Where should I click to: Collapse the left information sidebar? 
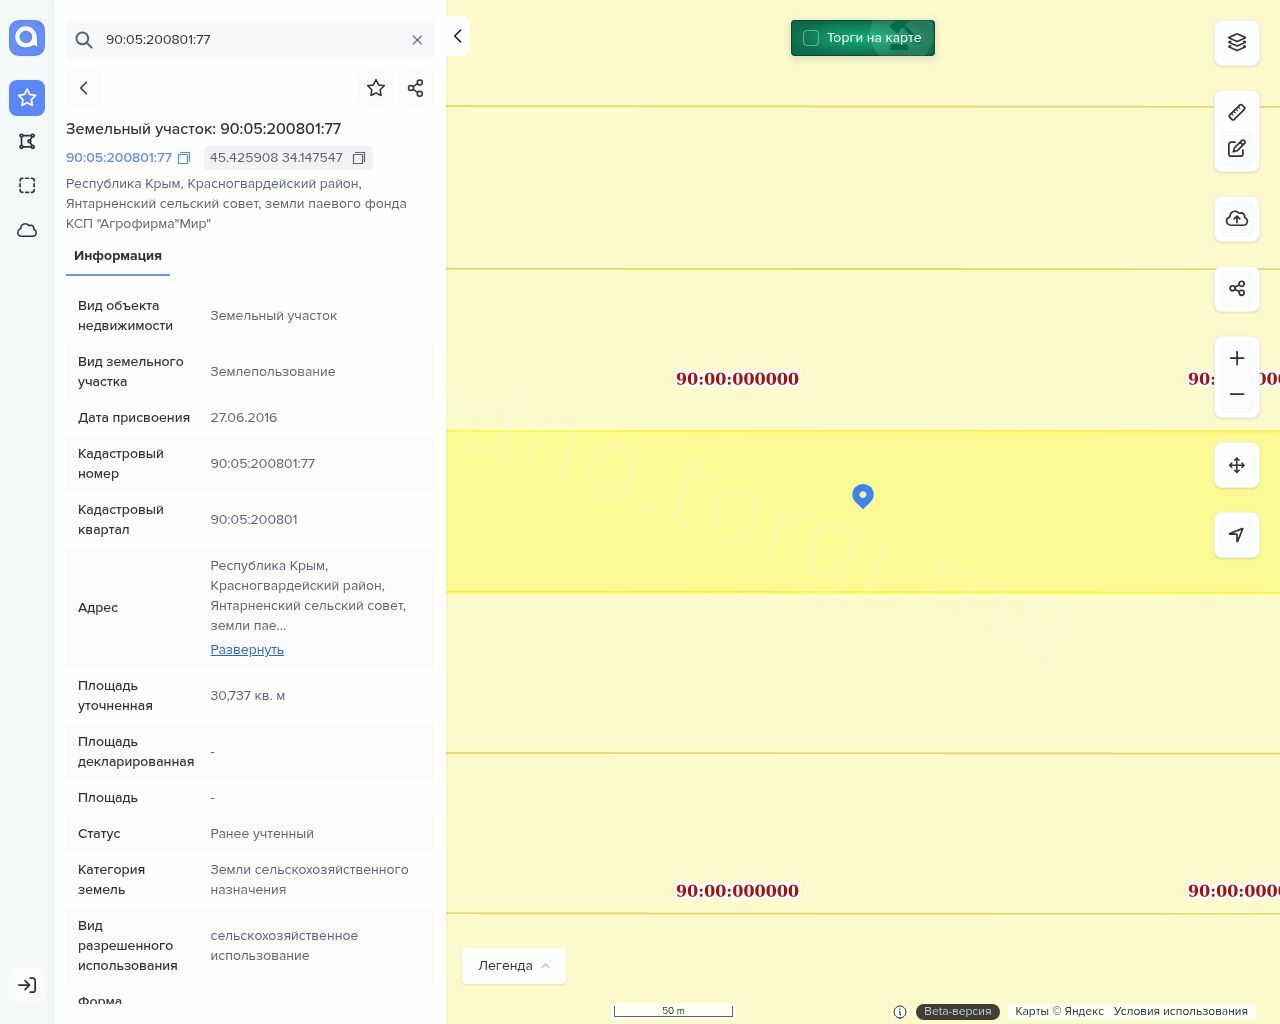(x=457, y=36)
